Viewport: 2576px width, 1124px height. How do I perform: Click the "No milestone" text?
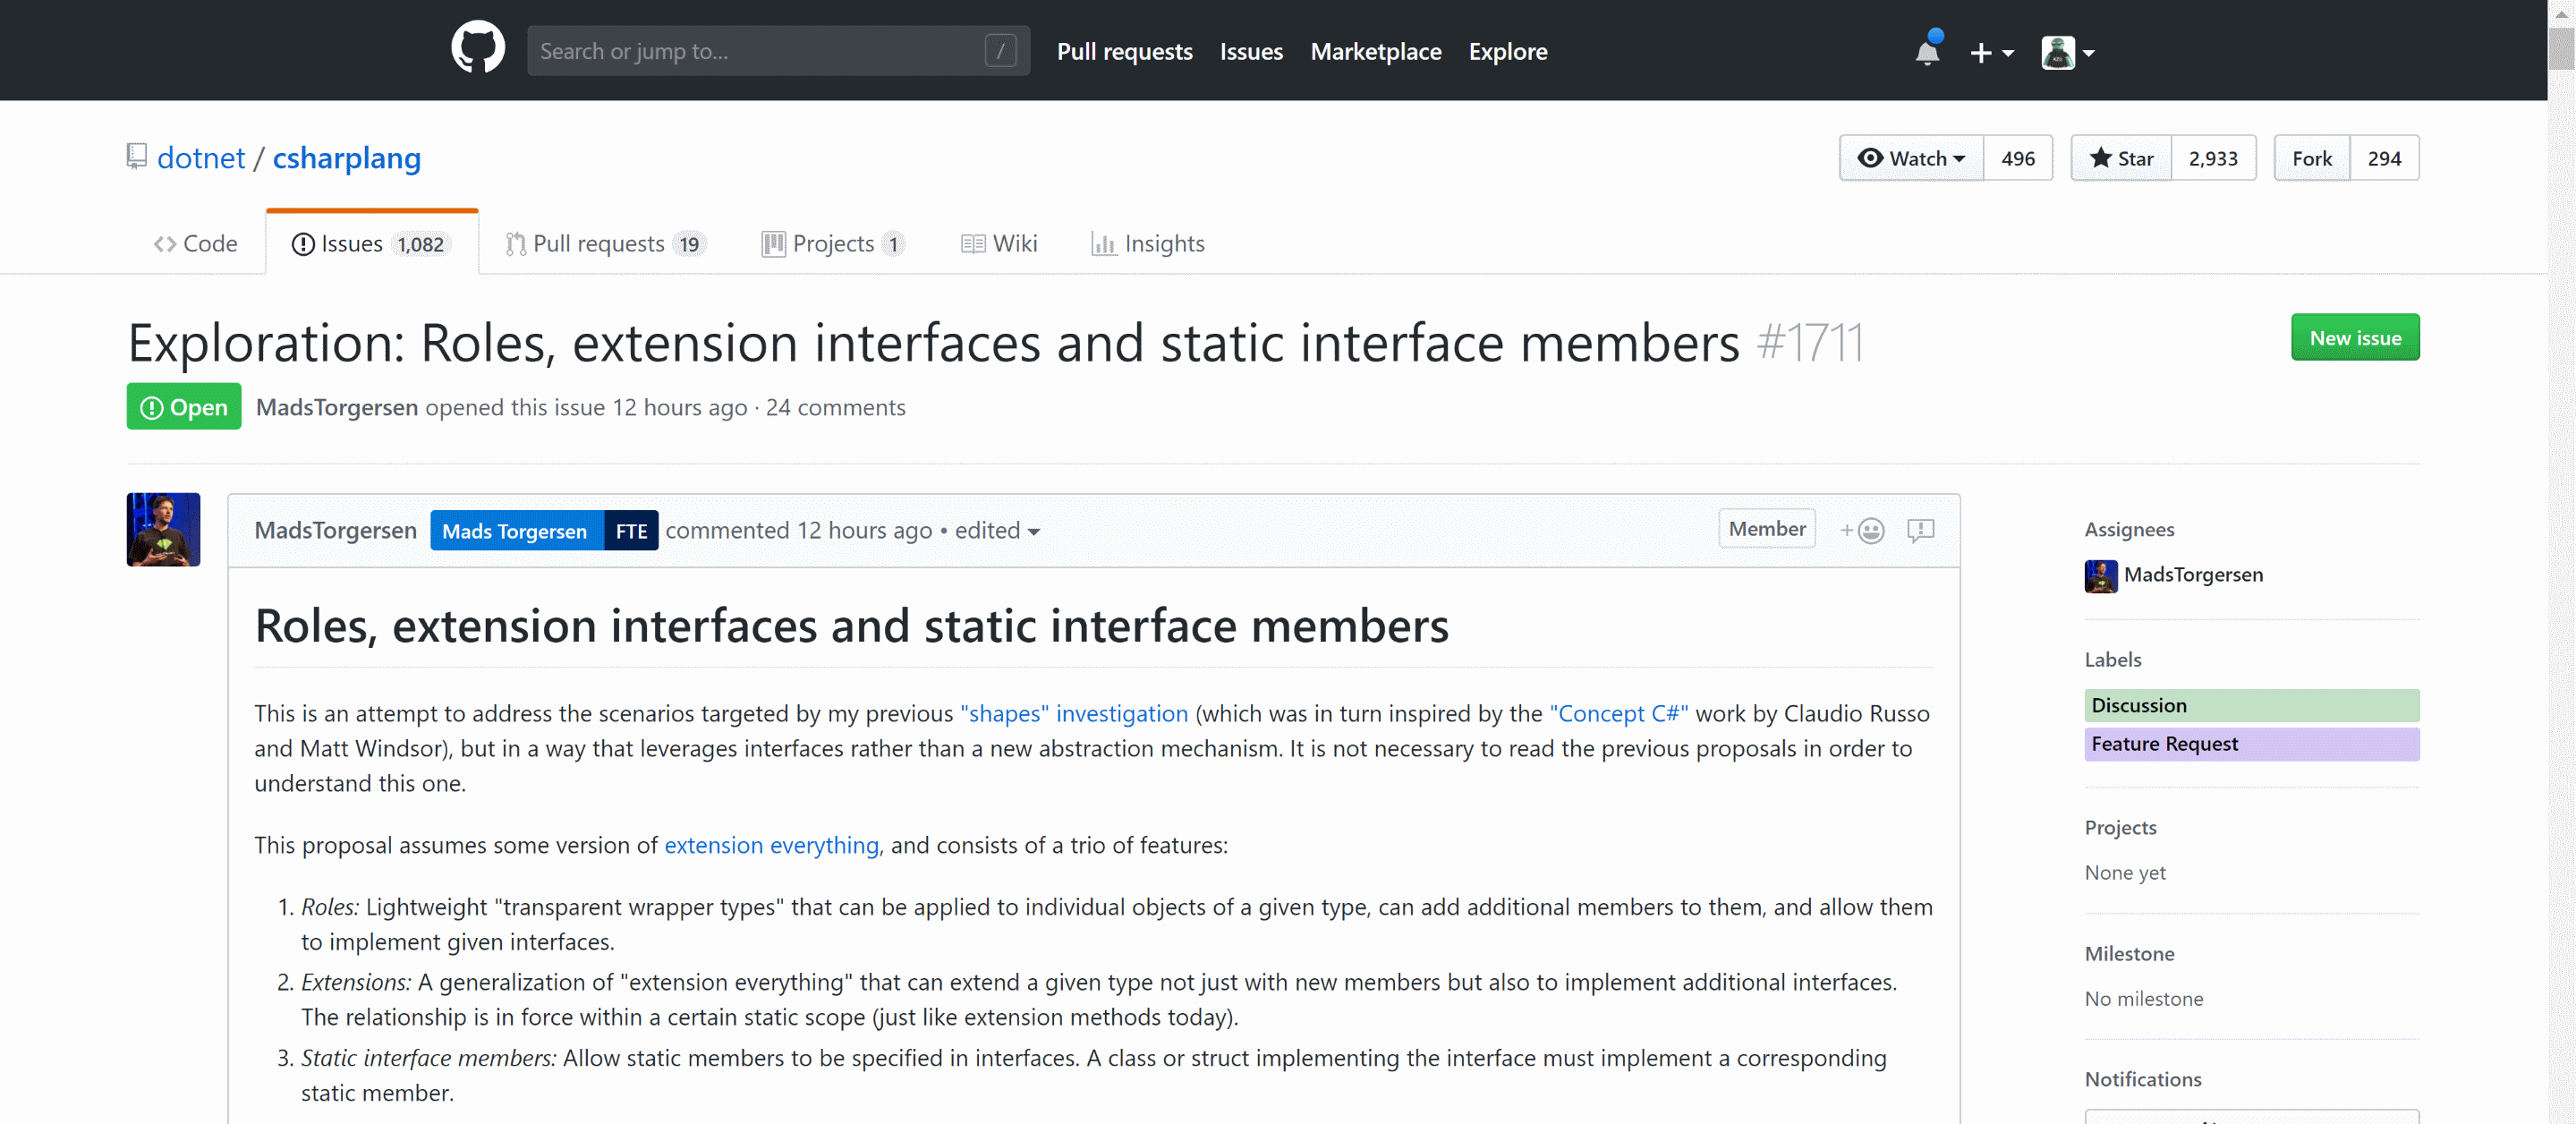point(2143,999)
